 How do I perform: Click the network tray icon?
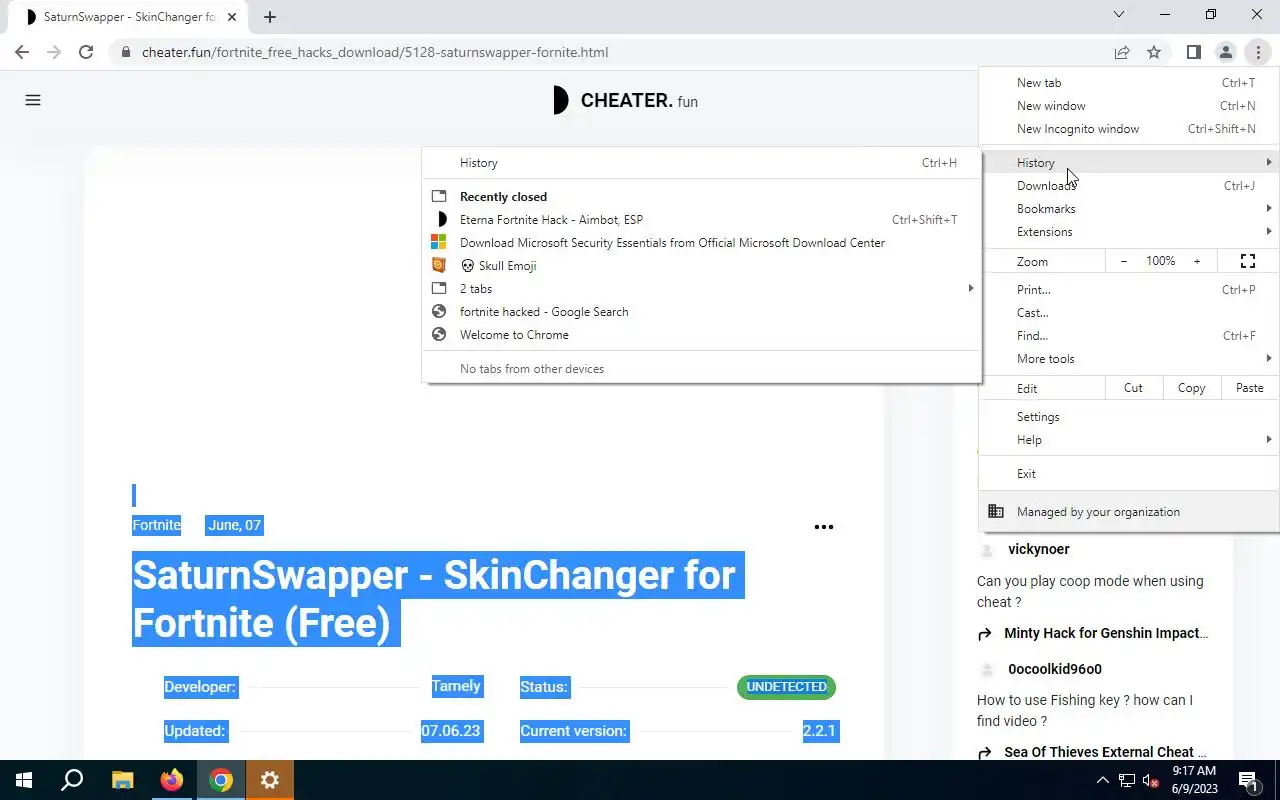click(1127, 780)
